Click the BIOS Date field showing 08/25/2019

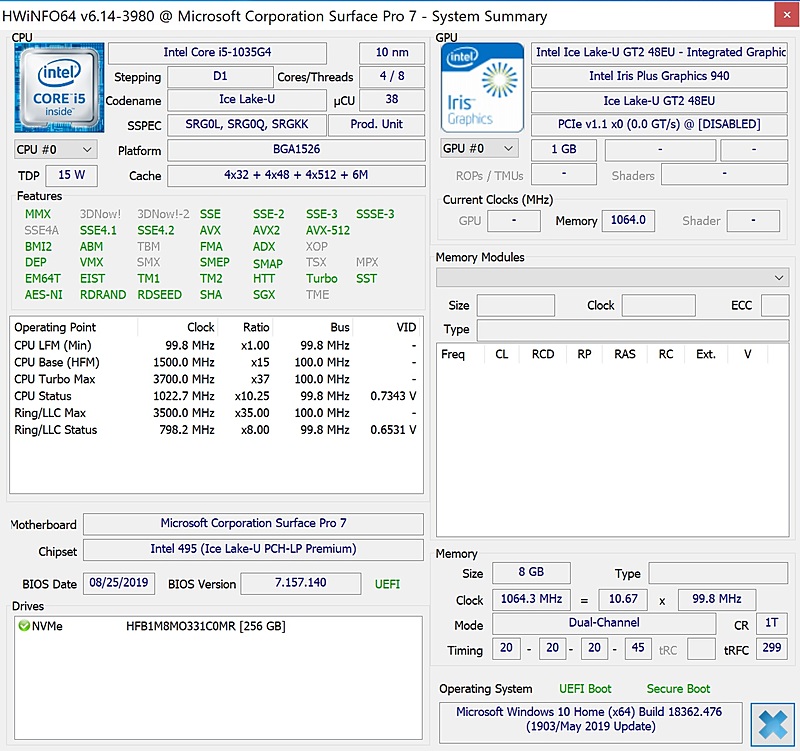[118, 583]
